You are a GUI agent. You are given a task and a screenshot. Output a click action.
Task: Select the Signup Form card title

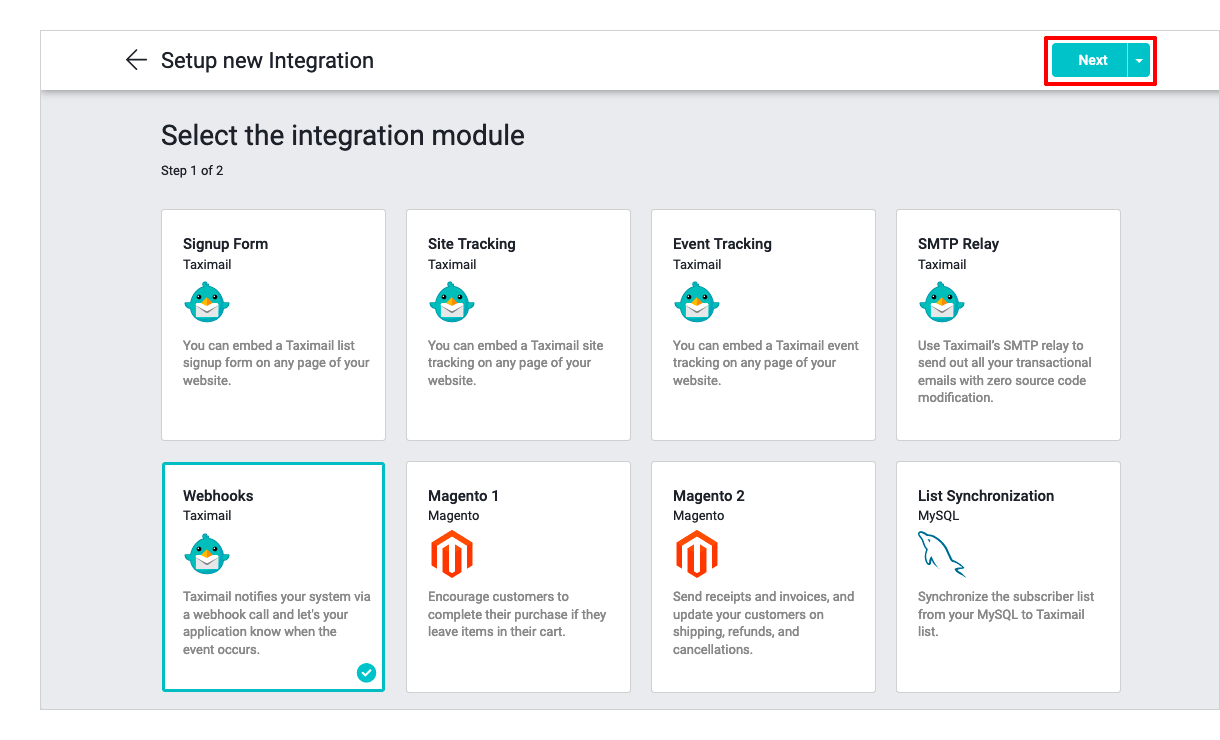pyautogui.click(x=225, y=244)
